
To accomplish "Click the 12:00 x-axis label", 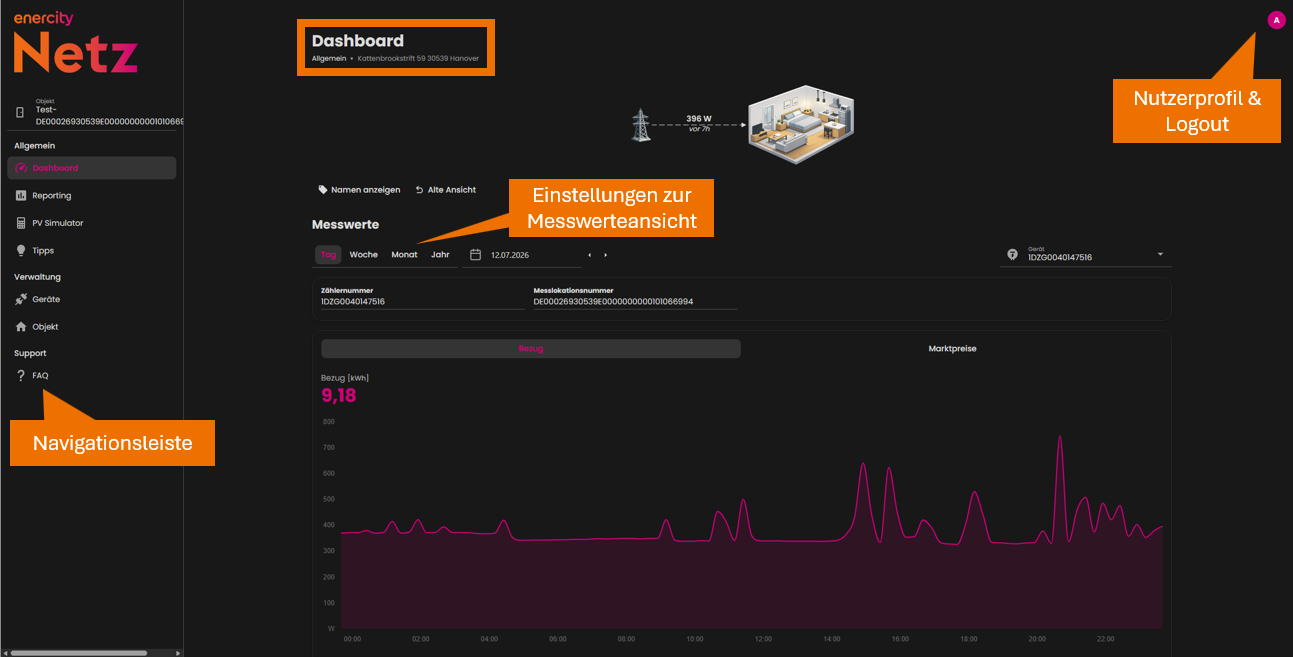I will [763, 639].
